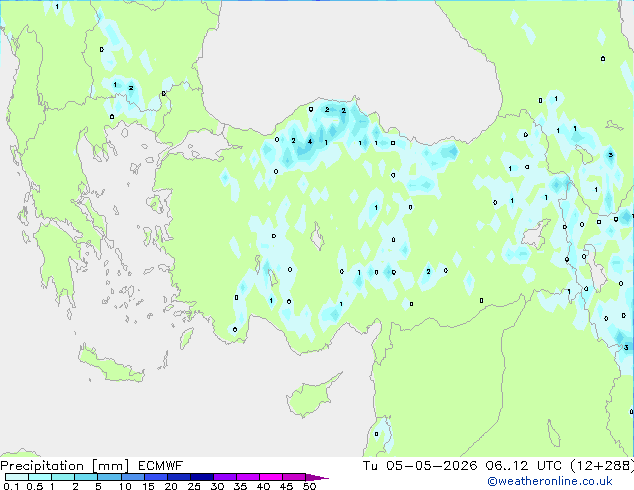The height and width of the screenshot is (490, 634).
Task: Click the legend label '25'
Action: tap(194, 486)
